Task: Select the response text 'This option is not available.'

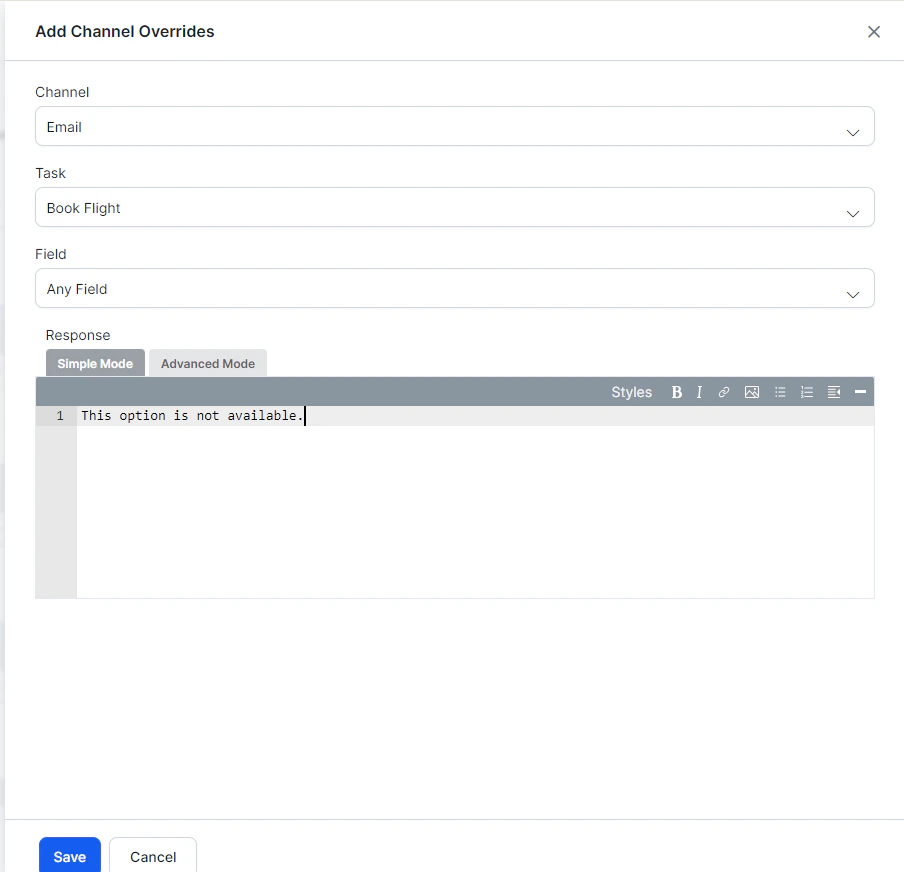Action: coord(192,415)
